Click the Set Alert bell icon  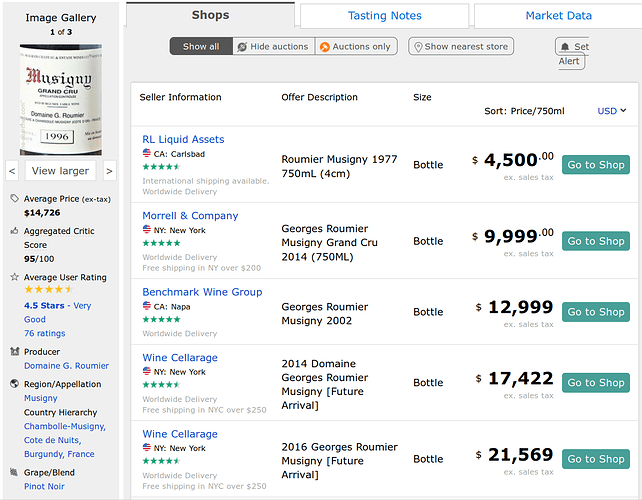click(x=566, y=47)
